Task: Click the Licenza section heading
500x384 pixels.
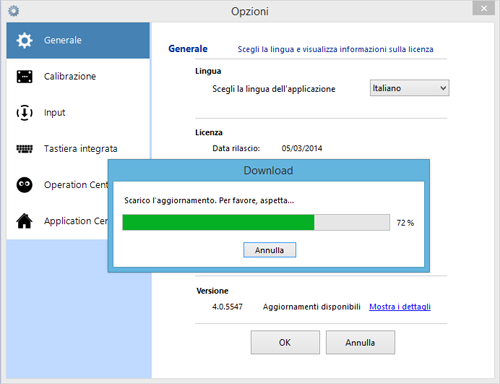Action: tap(209, 132)
